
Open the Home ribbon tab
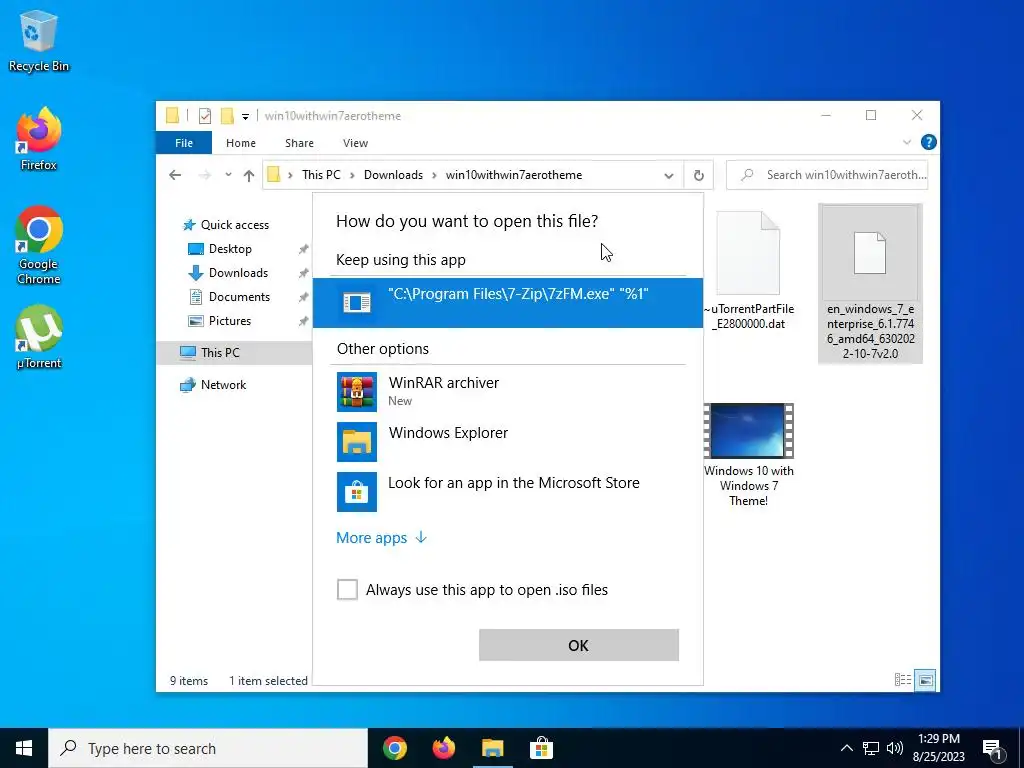241,143
